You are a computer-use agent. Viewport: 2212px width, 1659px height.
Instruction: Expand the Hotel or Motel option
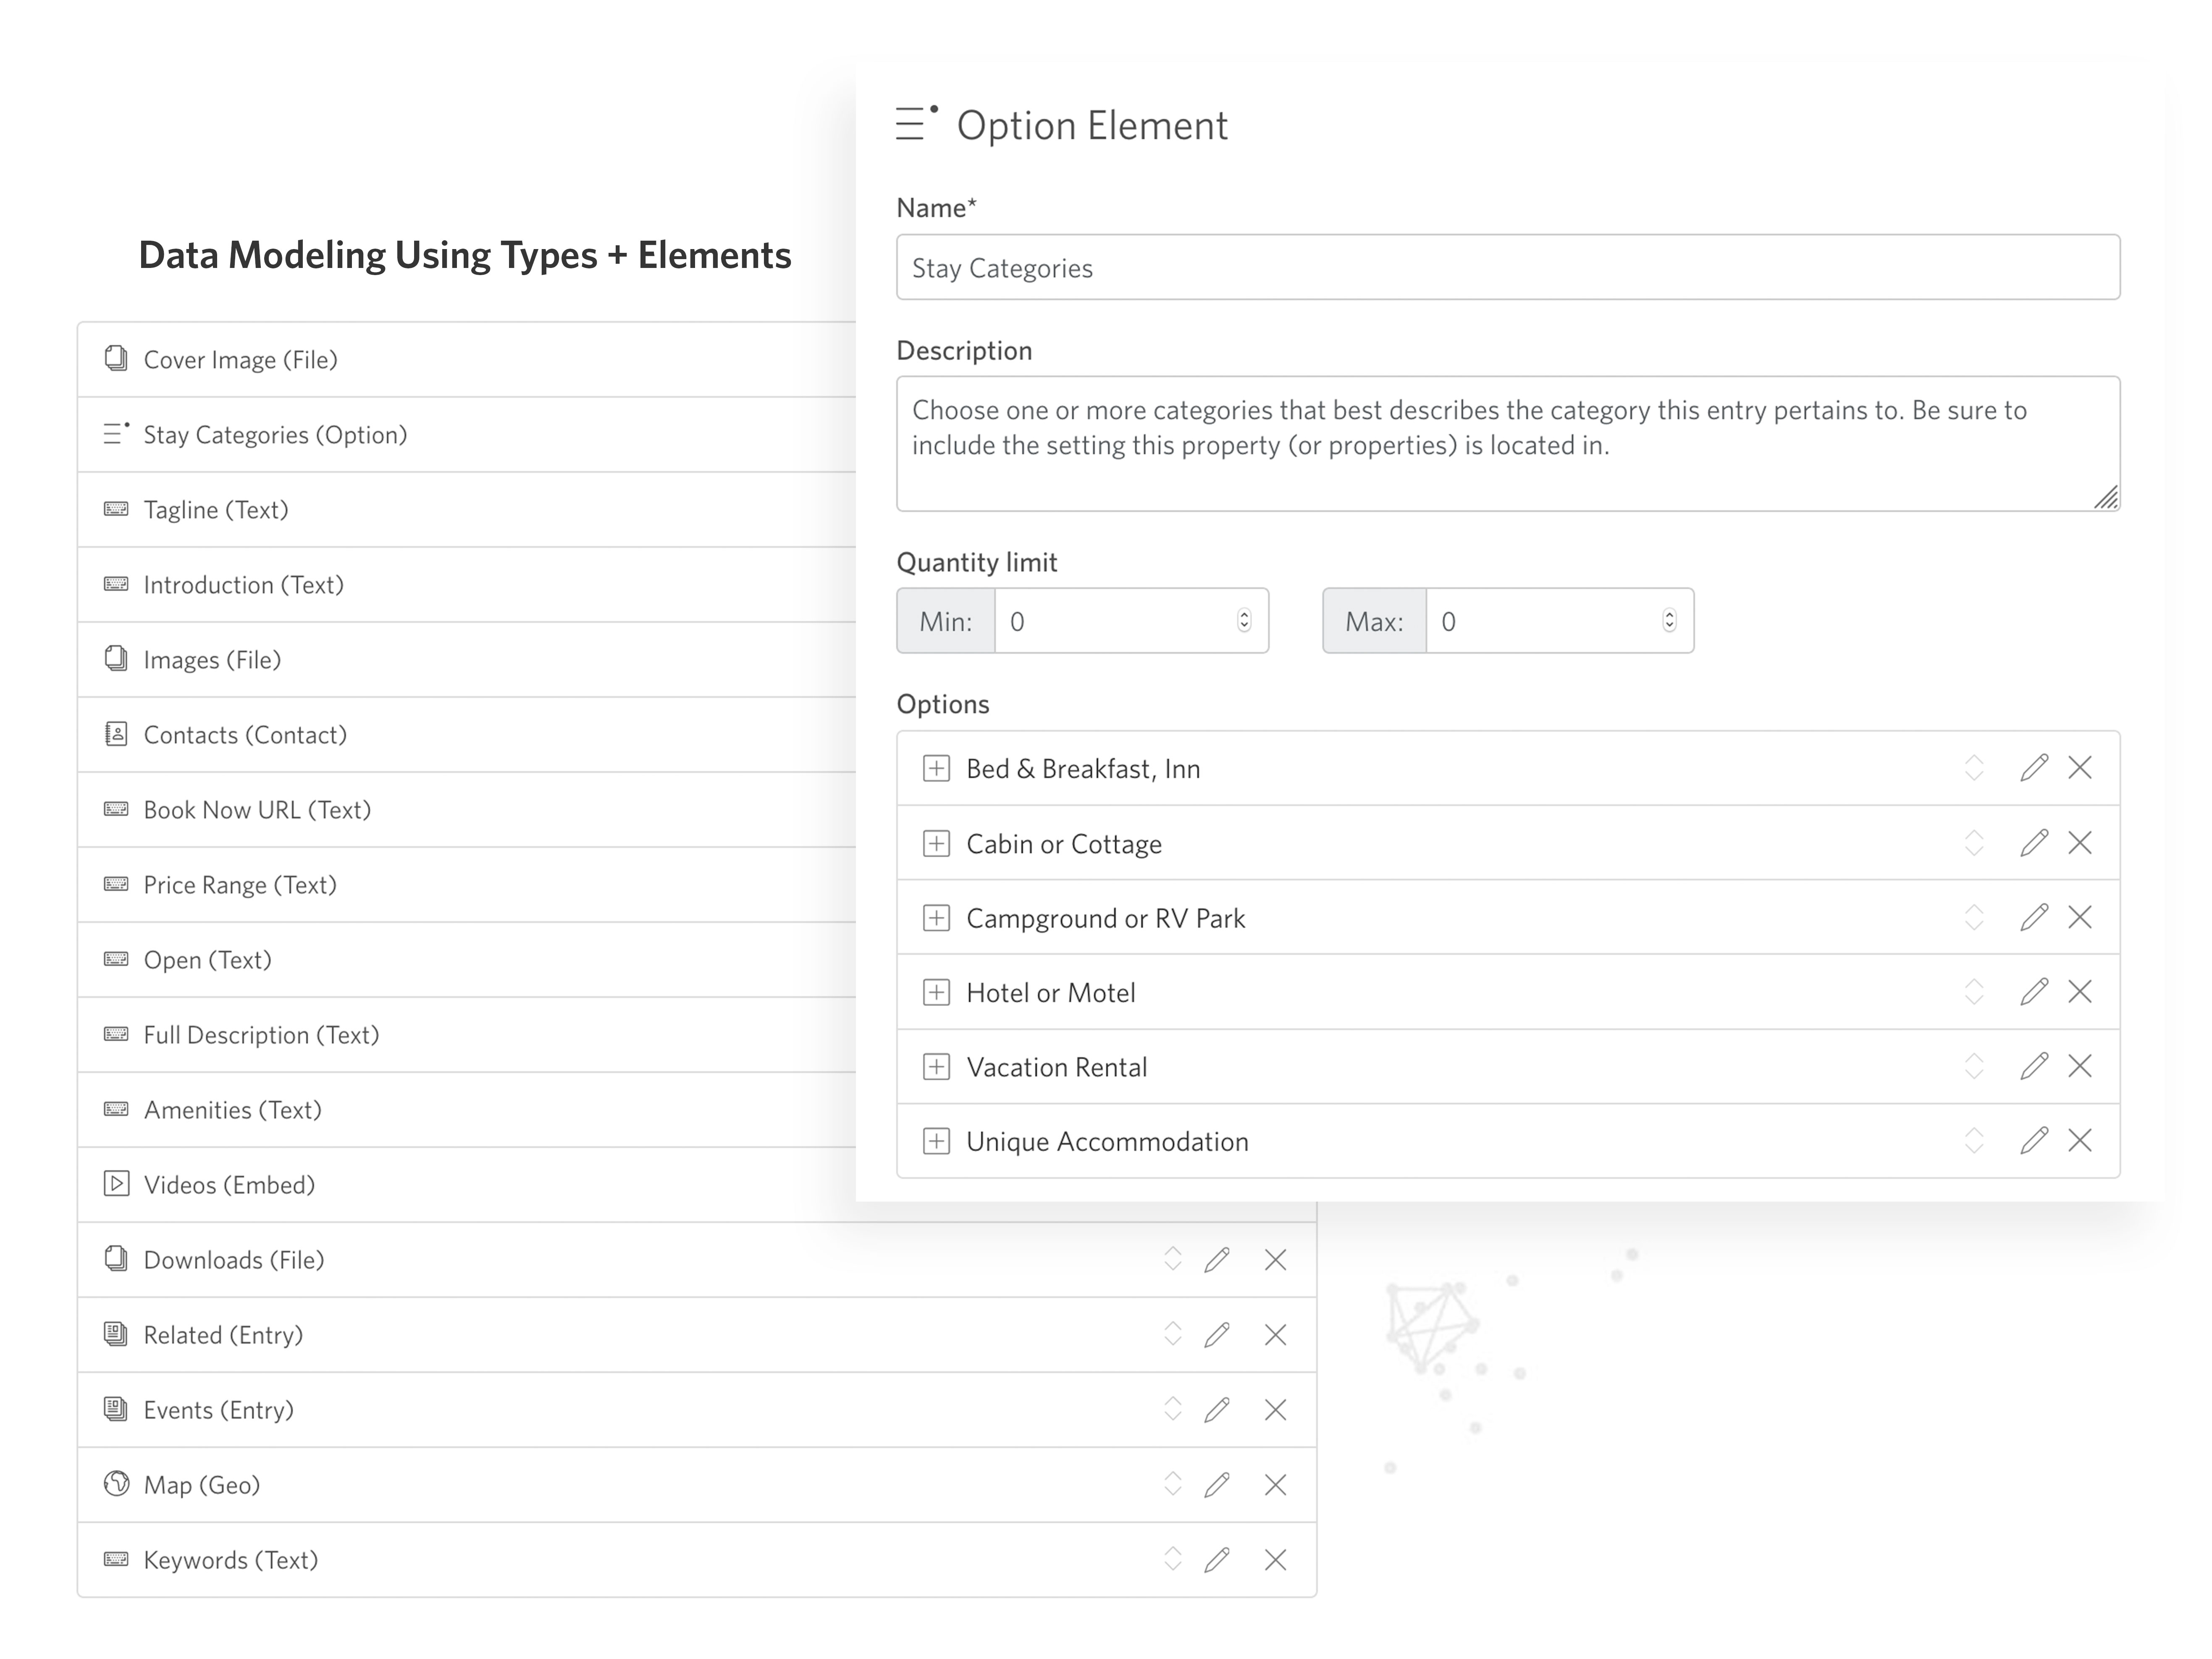(936, 992)
